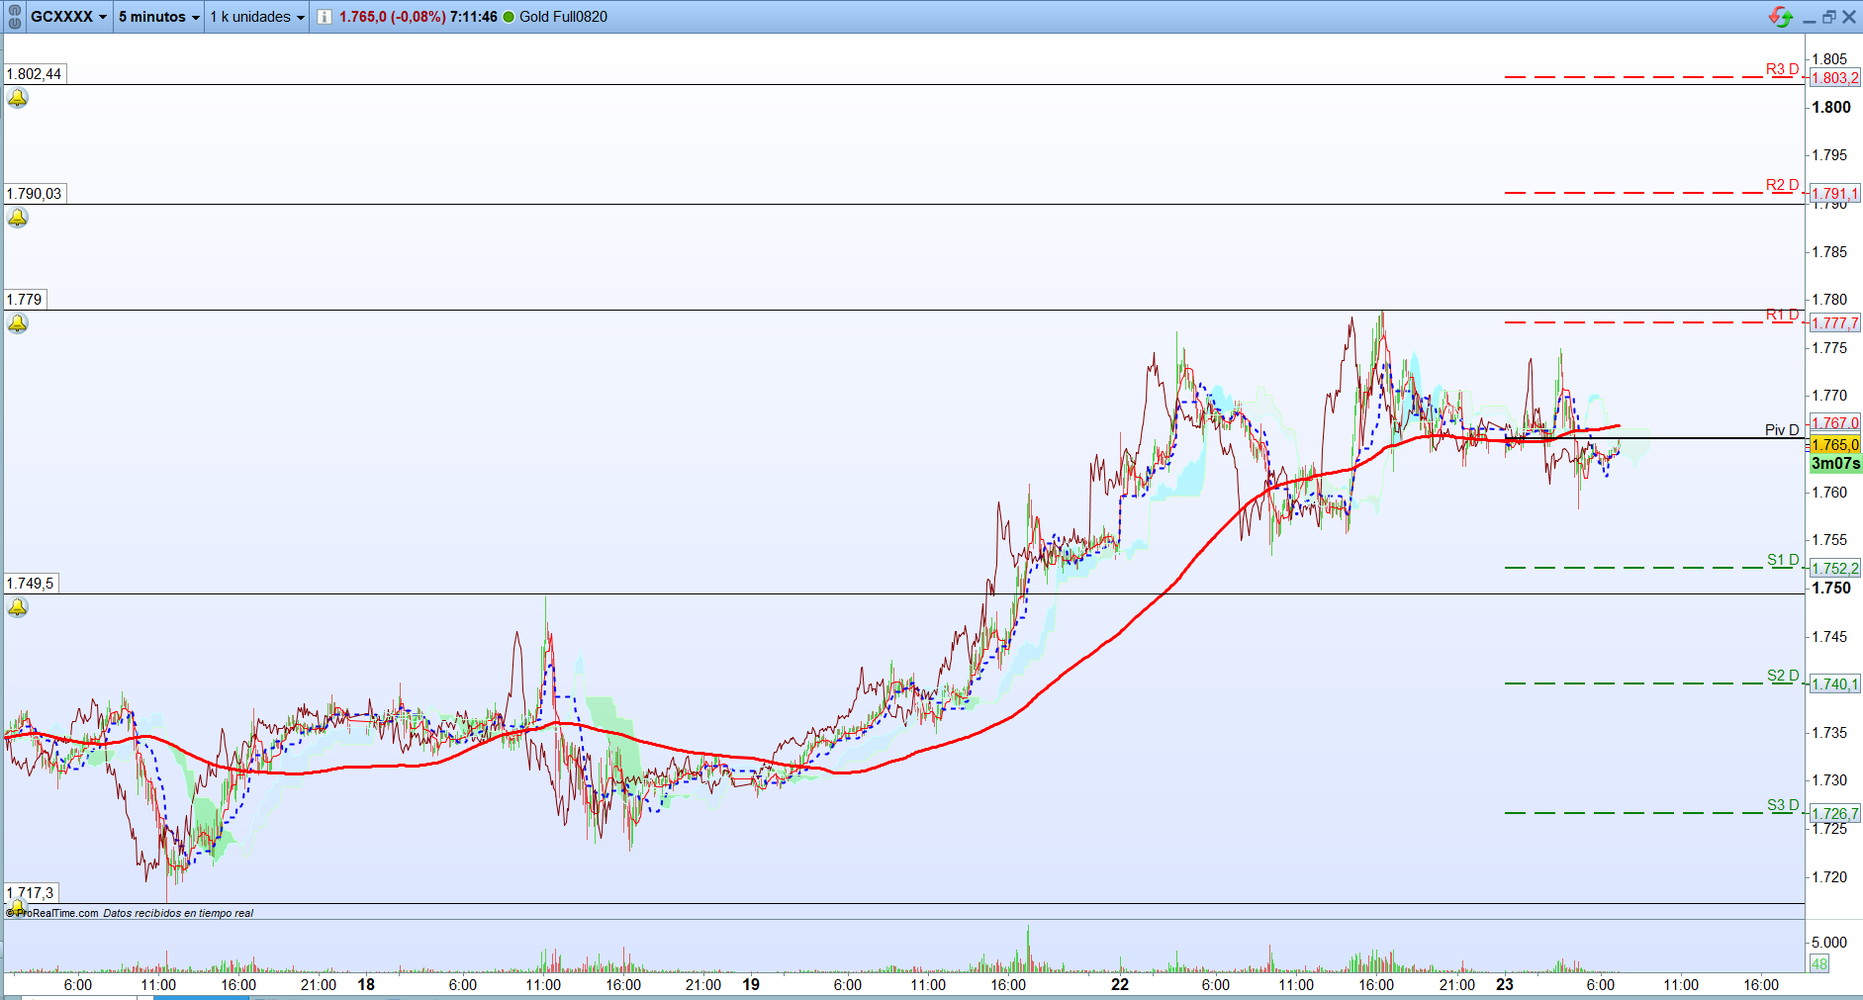1863x1000 pixels.
Task: Click the S2 D support label
Action: coord(1782,676)
